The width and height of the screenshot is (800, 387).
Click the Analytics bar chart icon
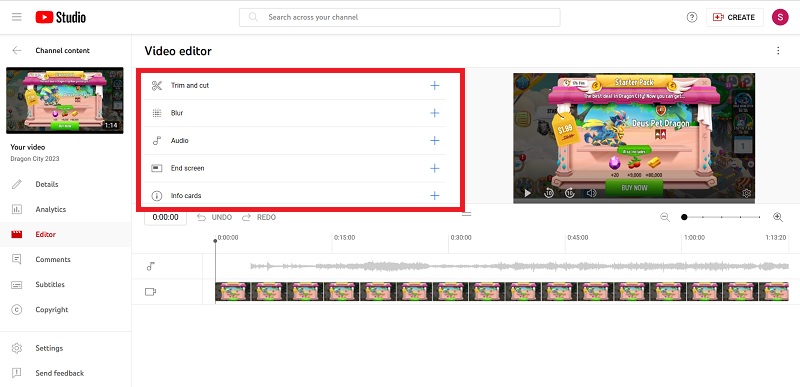pyautogui.click(x=17, y=210)
